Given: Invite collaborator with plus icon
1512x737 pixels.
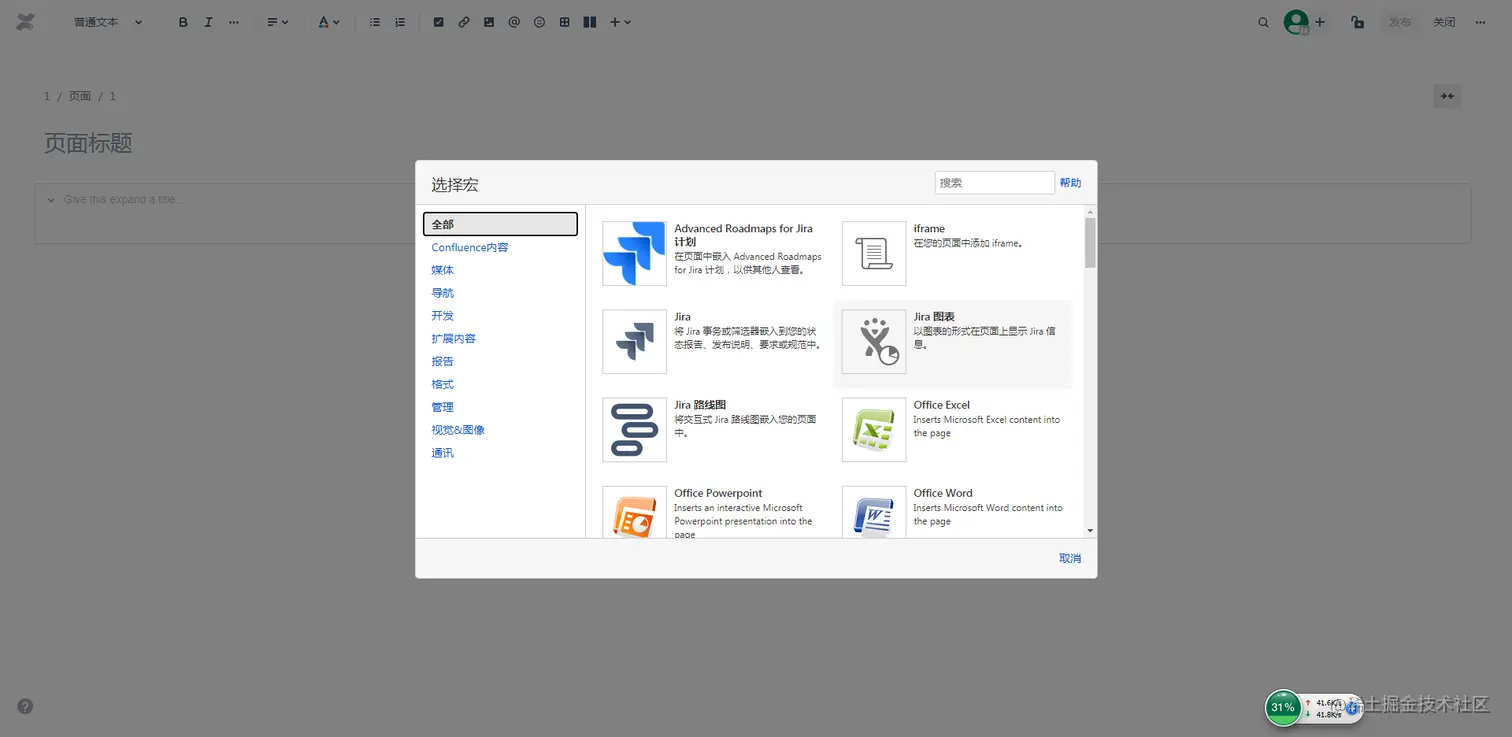Looking at the screenshot, I should 1320,22.
